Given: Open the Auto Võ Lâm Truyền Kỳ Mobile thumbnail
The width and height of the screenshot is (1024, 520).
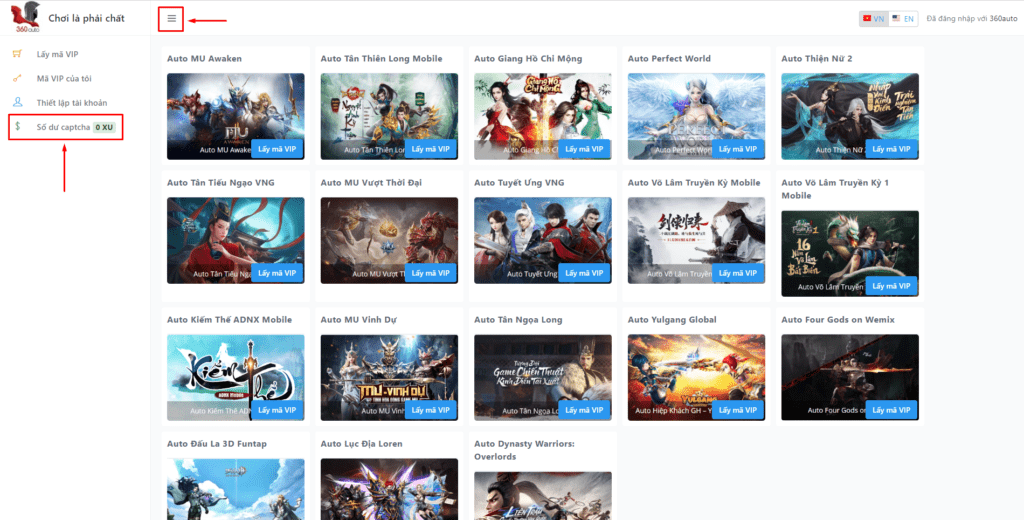Looking at the screenshot, I should [696, 240].
